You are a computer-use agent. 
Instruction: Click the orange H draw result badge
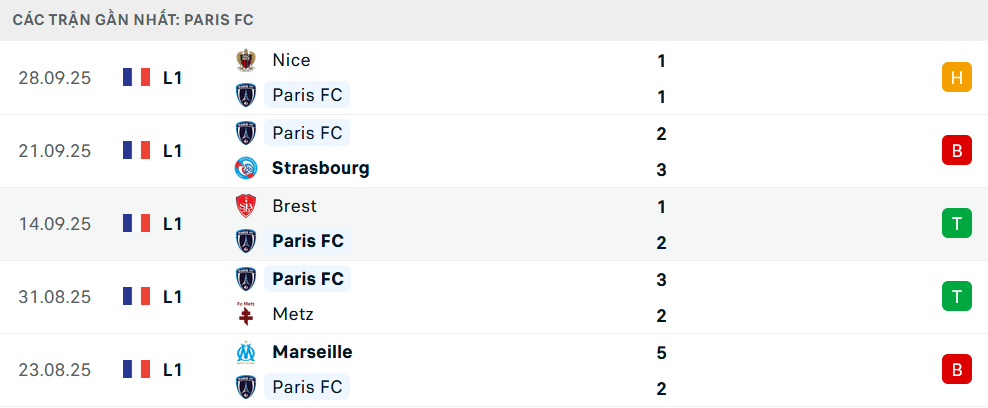tap(957, 78)
